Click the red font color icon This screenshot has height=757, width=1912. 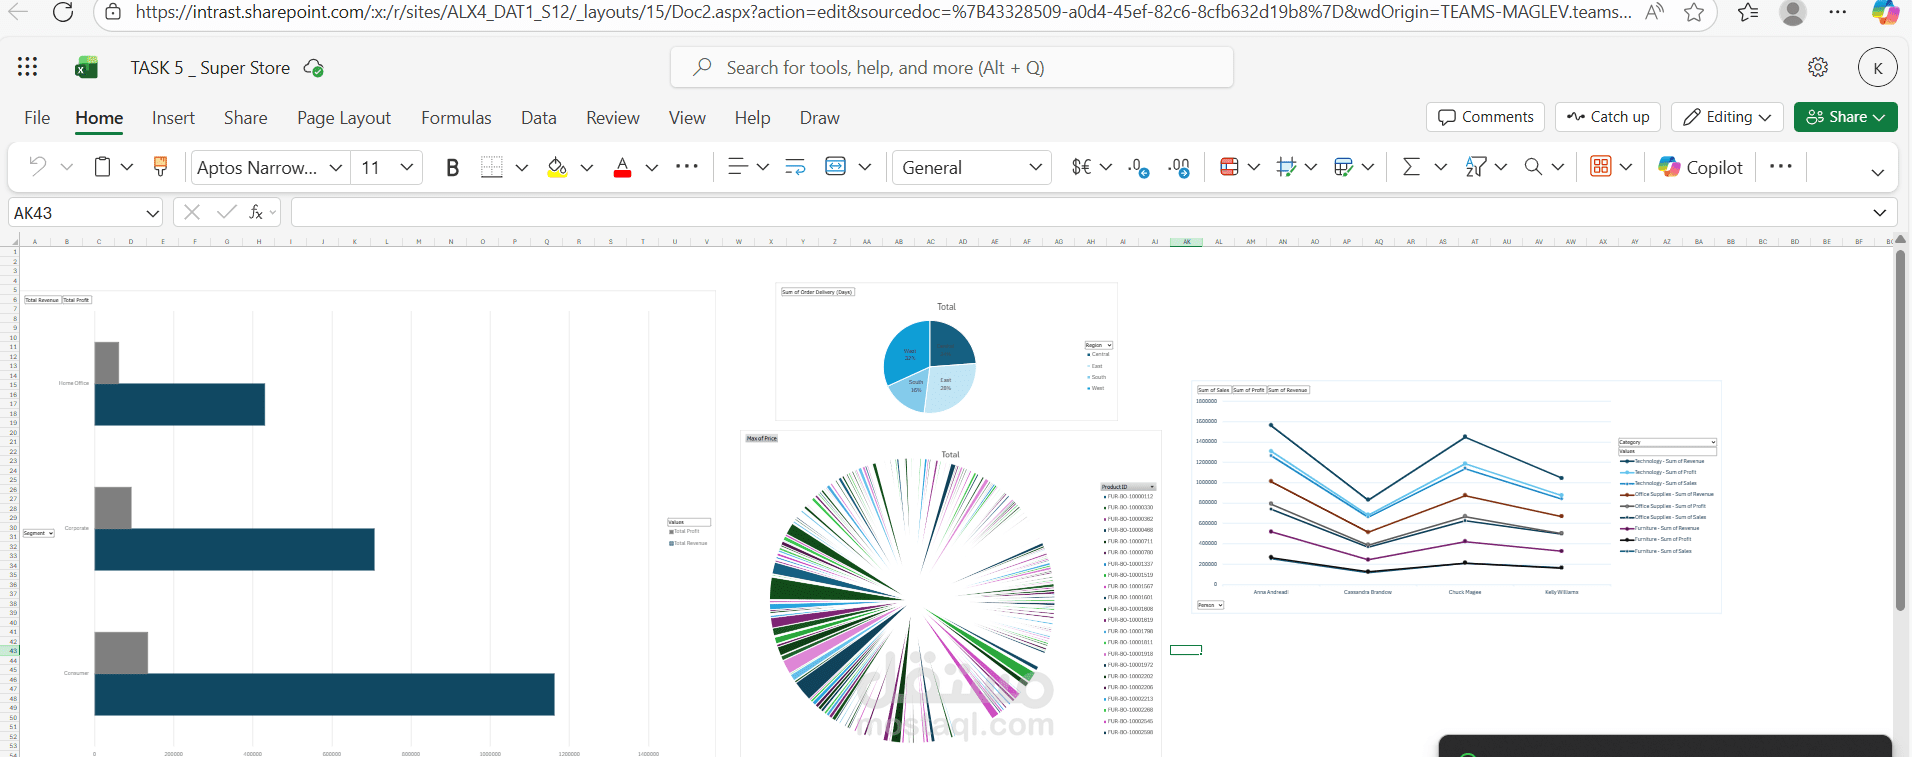(622, 167)
